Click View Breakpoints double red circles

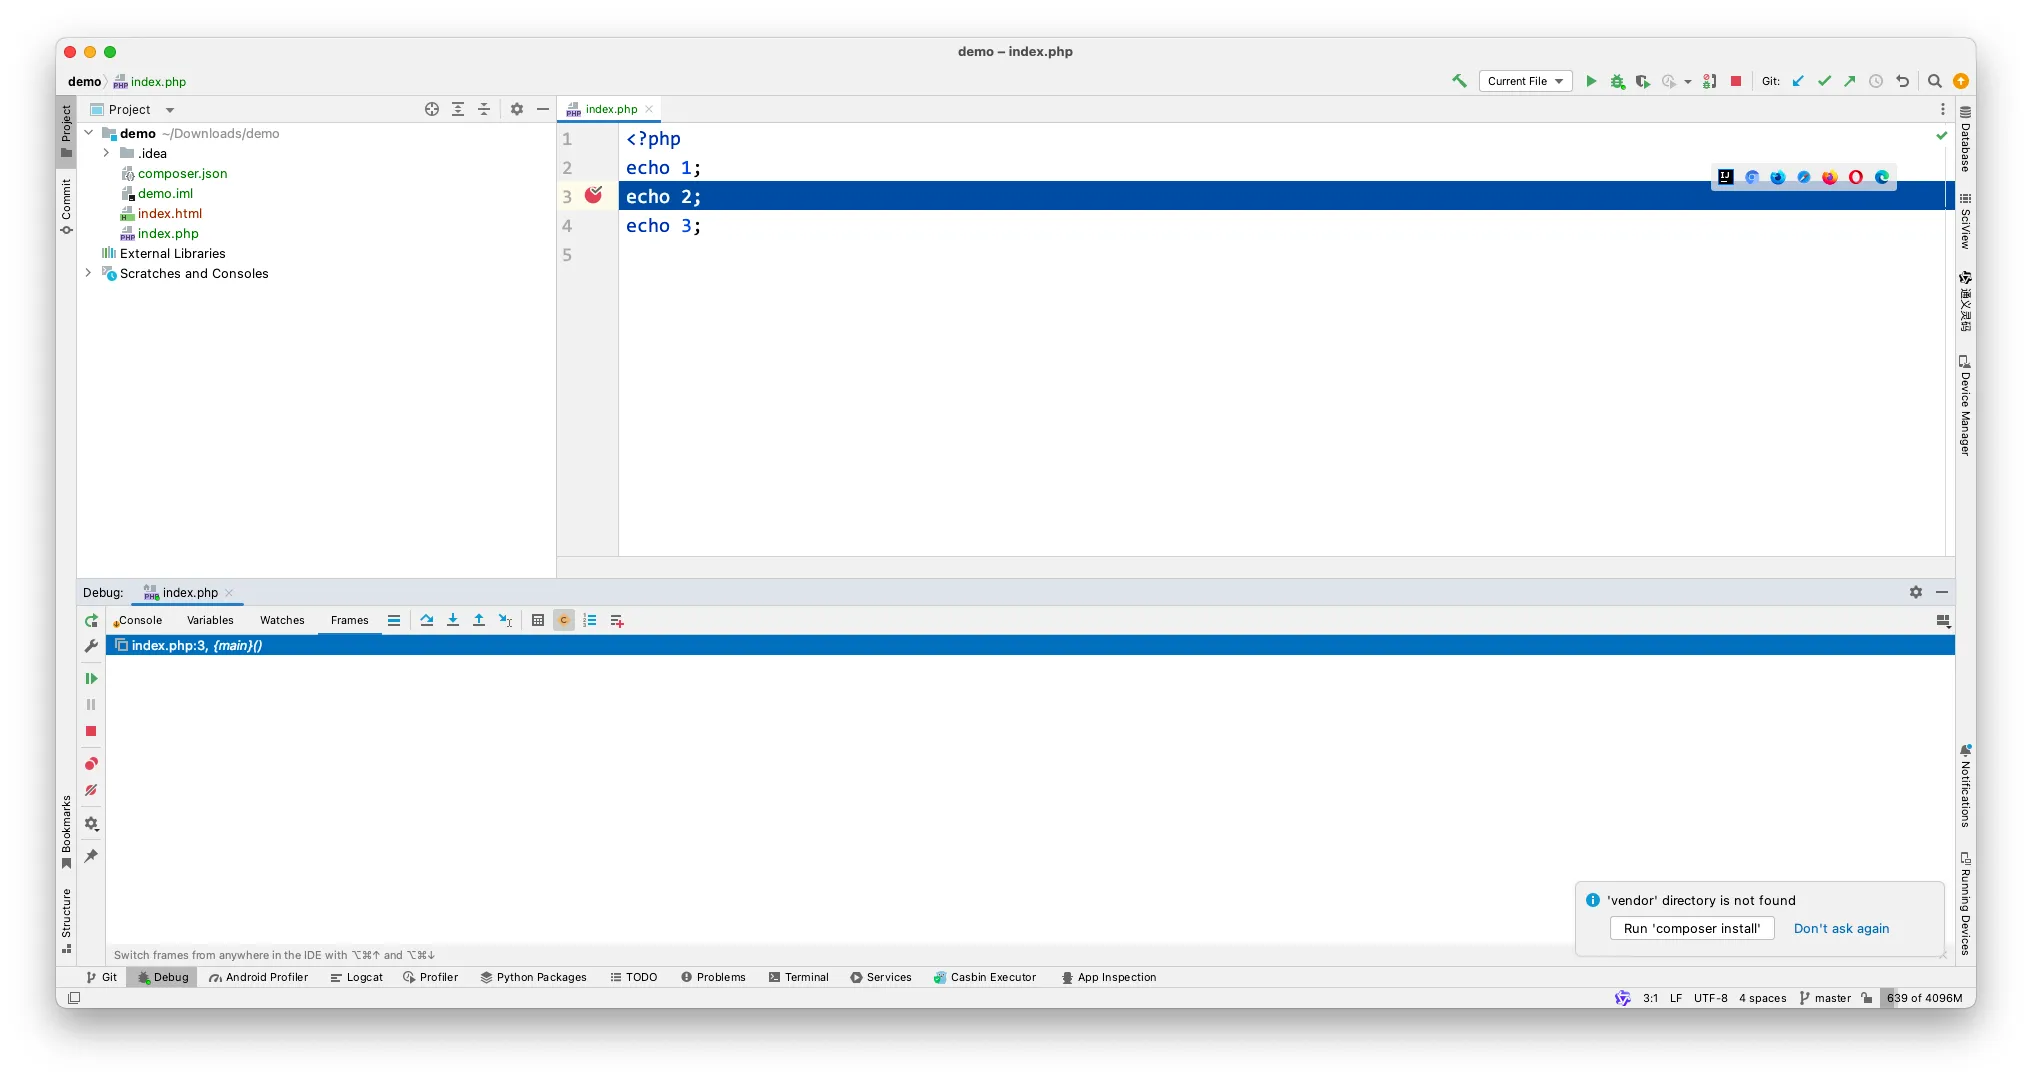click(x=91, y=764)
